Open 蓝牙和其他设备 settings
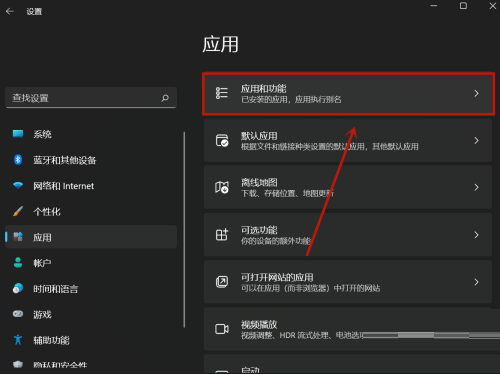 [91, 160]
